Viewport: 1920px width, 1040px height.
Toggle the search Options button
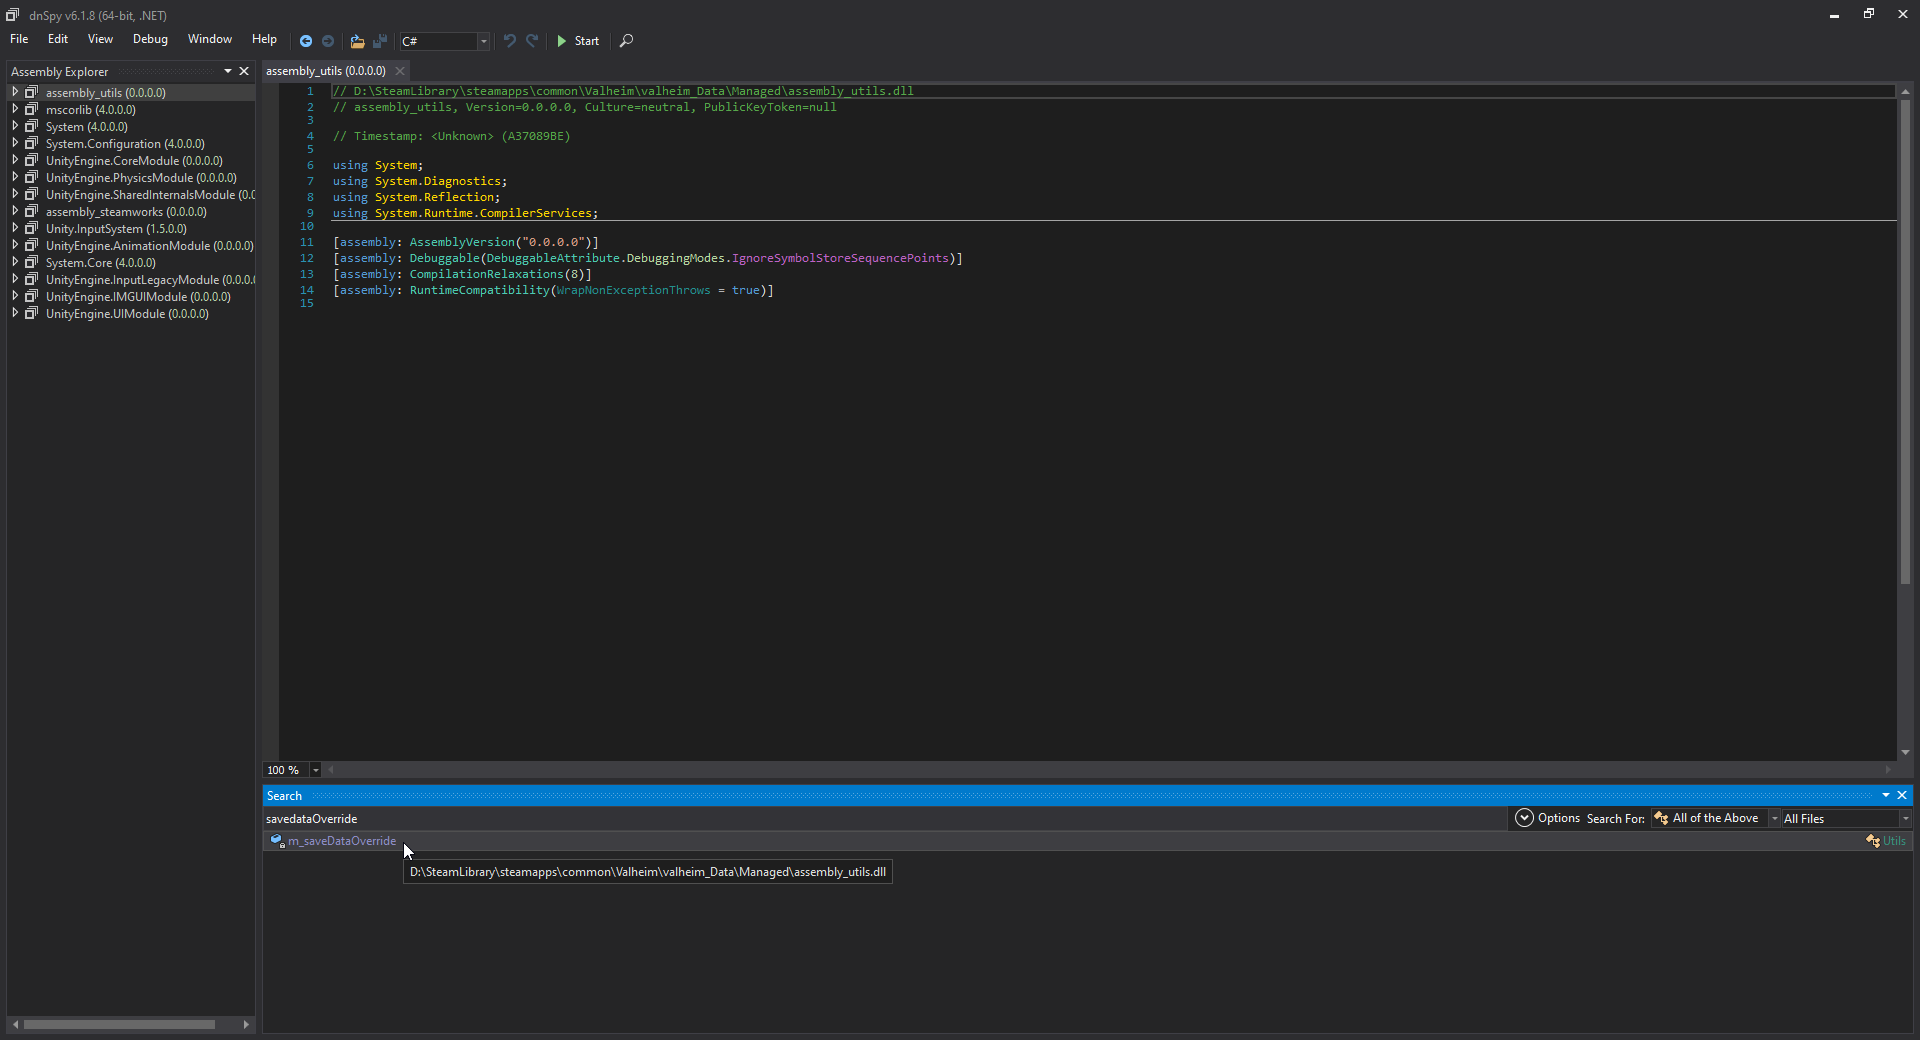tap(1548, 818)
